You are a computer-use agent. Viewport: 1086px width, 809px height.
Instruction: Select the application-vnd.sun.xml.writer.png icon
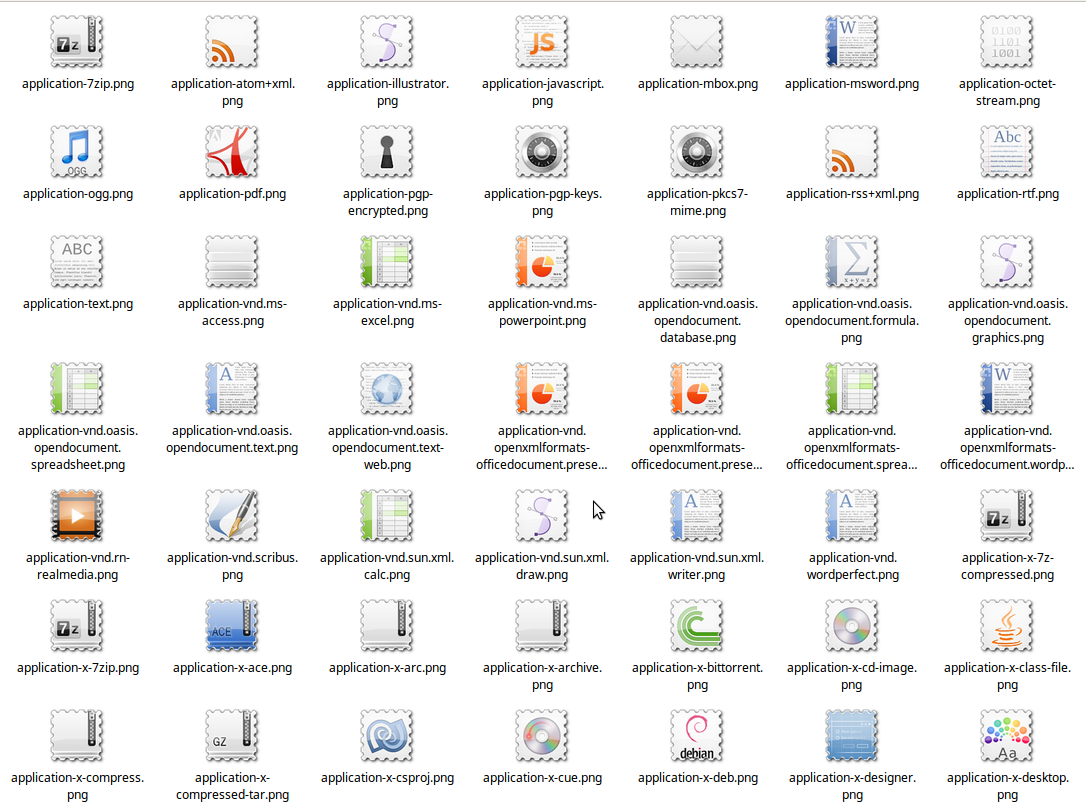click(697, 515)
